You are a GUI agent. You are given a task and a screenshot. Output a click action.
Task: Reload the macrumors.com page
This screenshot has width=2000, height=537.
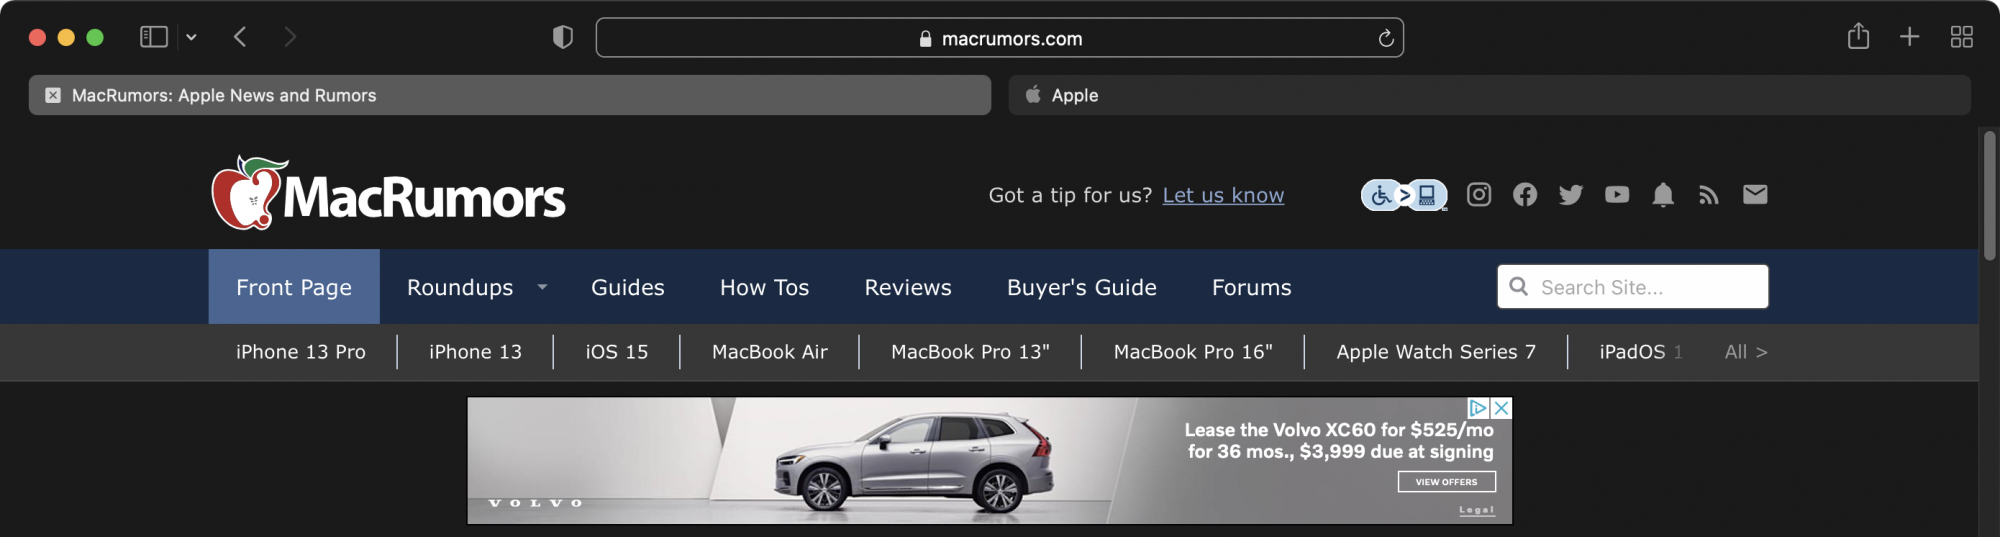(1386, 38)
